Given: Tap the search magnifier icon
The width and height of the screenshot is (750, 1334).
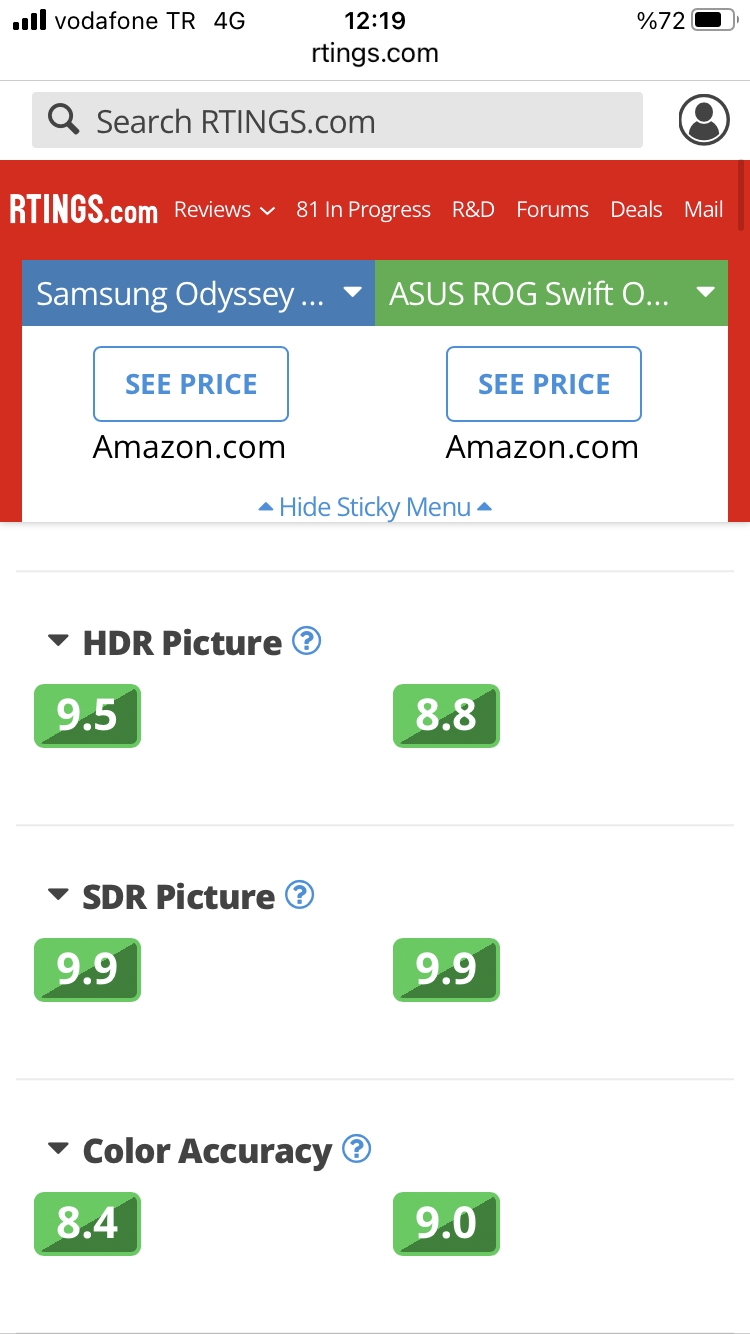Looking at the screenshot, I should [64, 121].
